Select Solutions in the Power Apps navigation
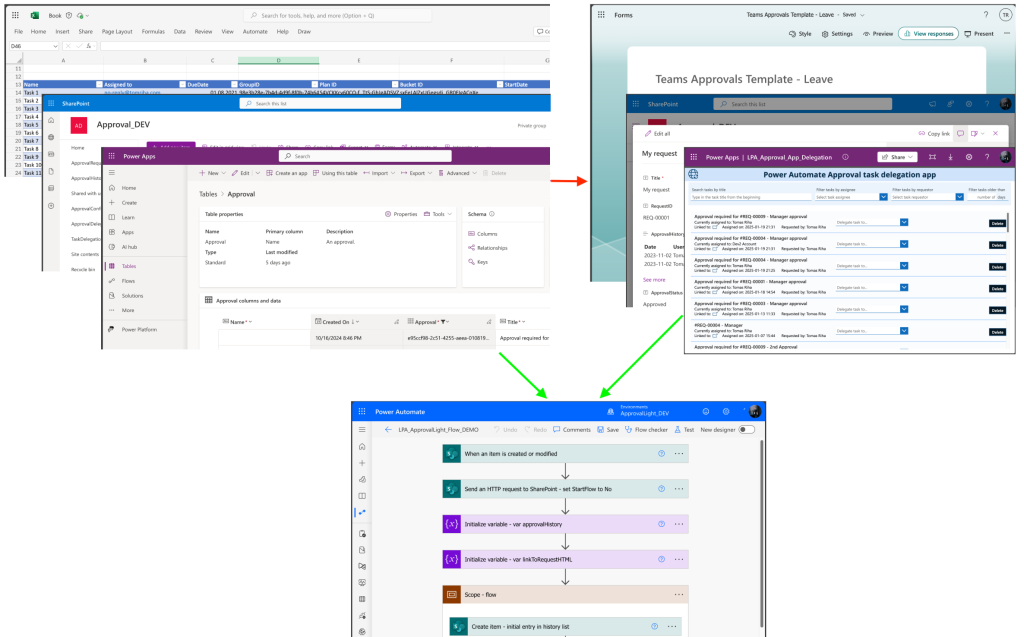This screenshot has width=1024, height=637. click(132, 295)
